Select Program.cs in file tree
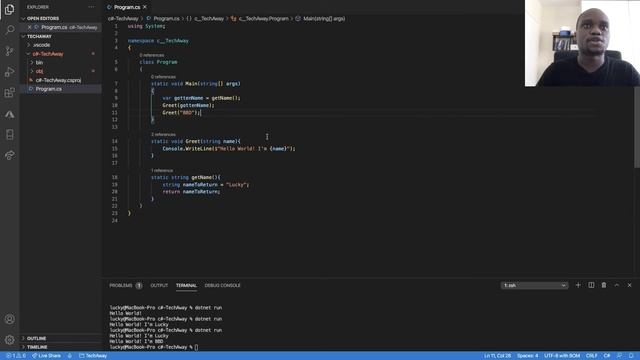 tap(48, 89)
